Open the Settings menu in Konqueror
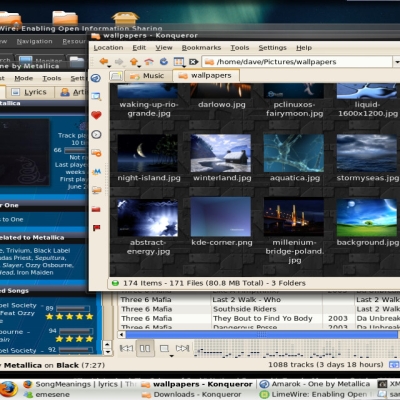The width and height of the screenshot is (400, 400). tap(272, 48)
